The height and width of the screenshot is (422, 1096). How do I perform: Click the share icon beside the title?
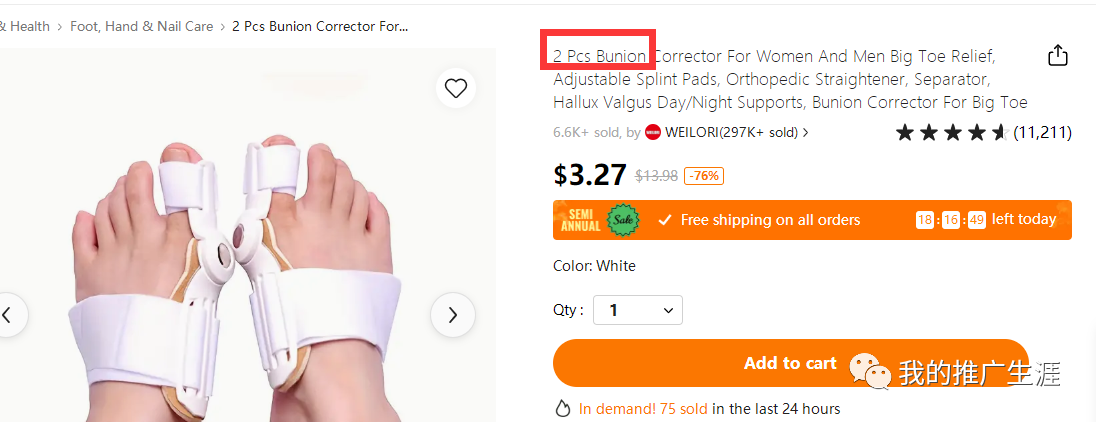pyautogui.click(x=1058, y=56)
